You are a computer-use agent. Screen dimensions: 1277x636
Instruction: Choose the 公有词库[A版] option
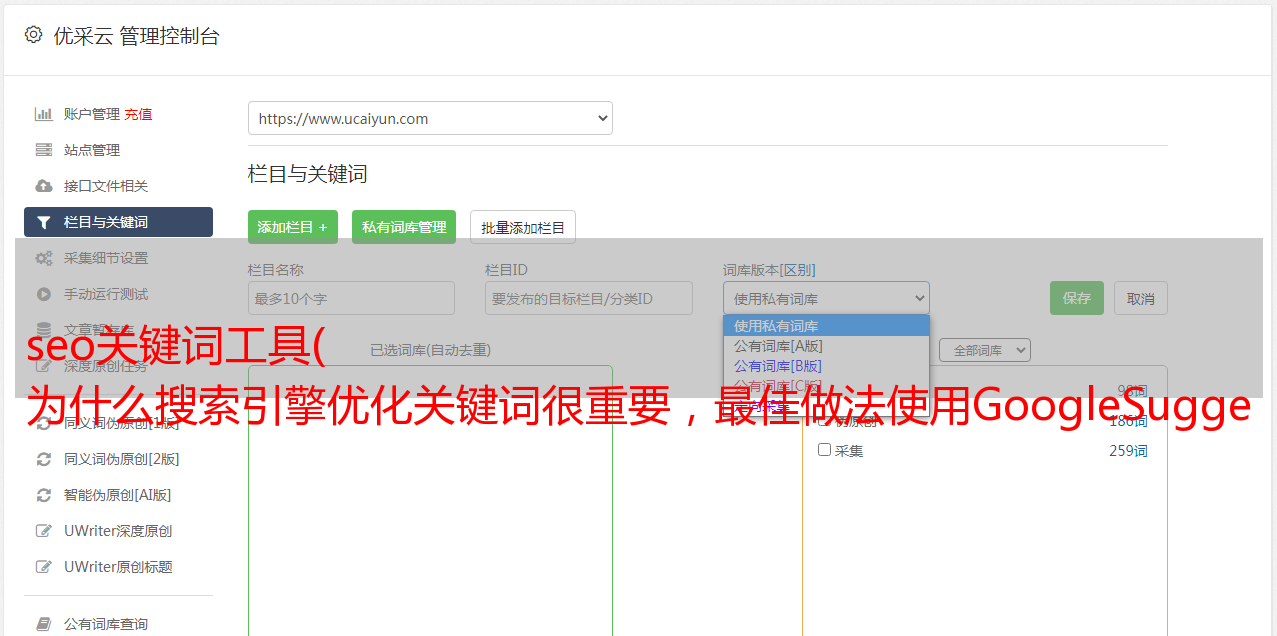826,346
